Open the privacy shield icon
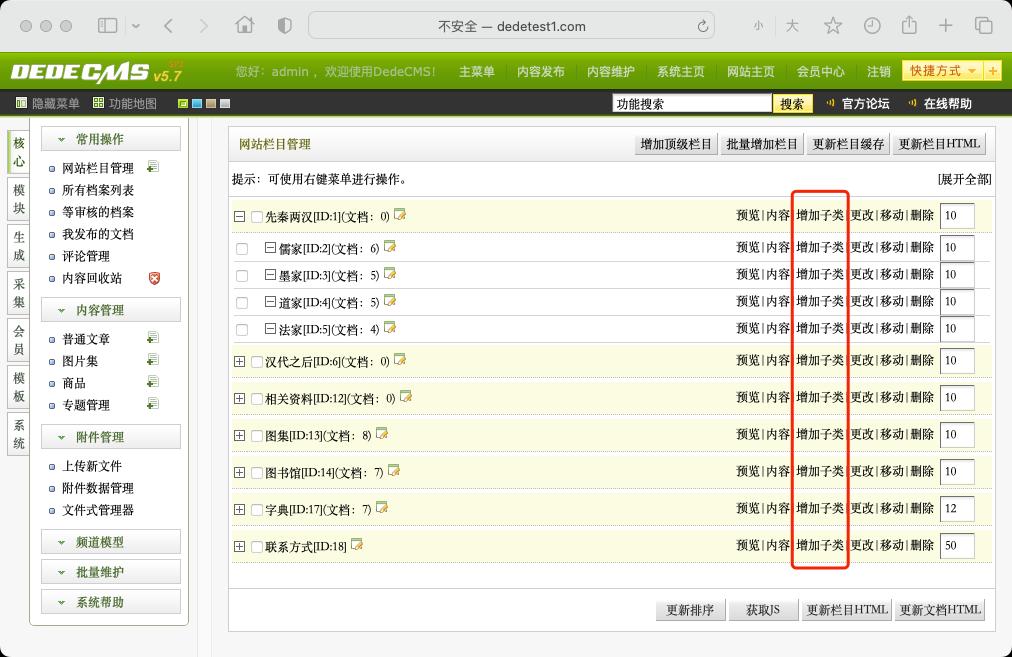1012x657 pixels. pos(285,26)
